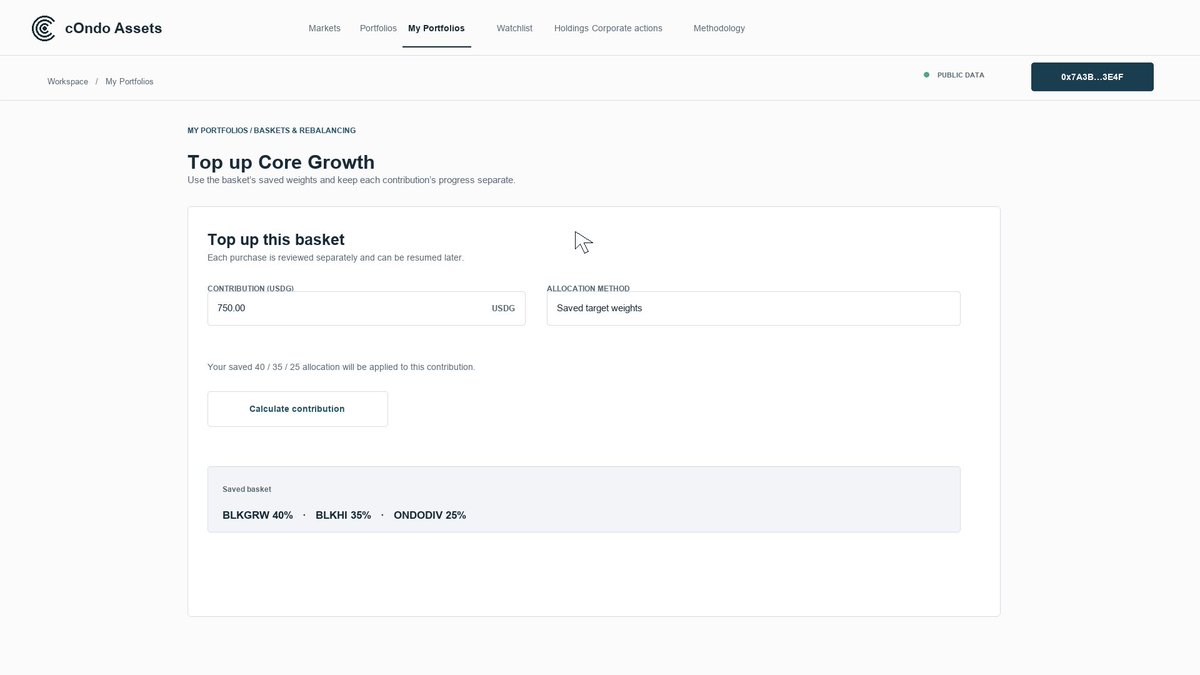
Task: Select the My Portfolios tab in the top nav
Action: (436, 28)
